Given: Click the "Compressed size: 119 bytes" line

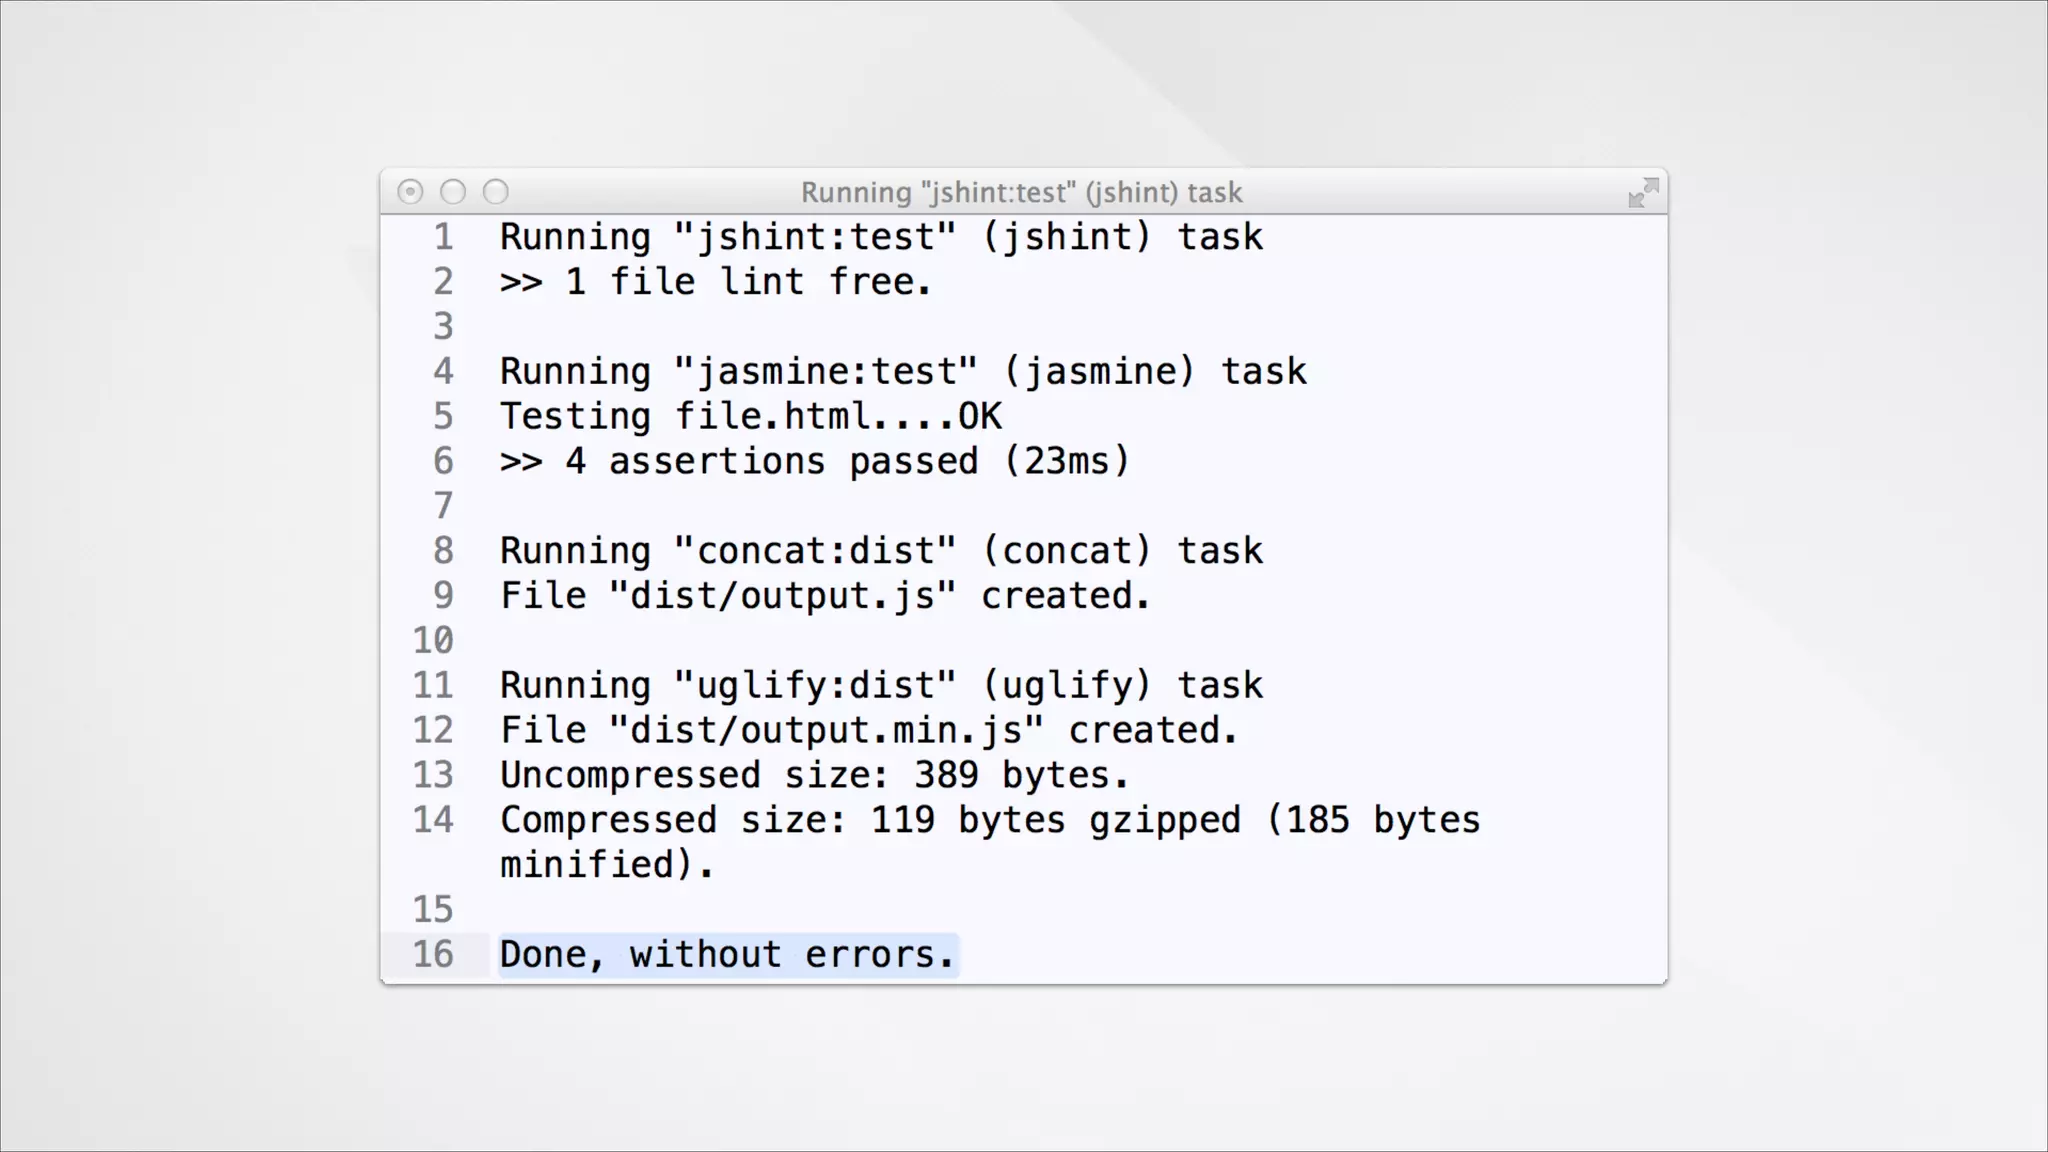Looking at the screenshot, I should [988, 821].
